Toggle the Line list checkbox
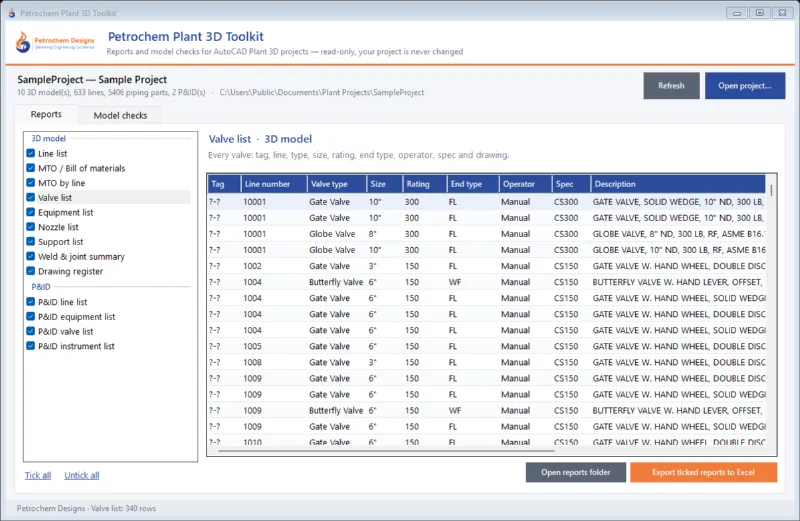800x521 pixels. 31,153
